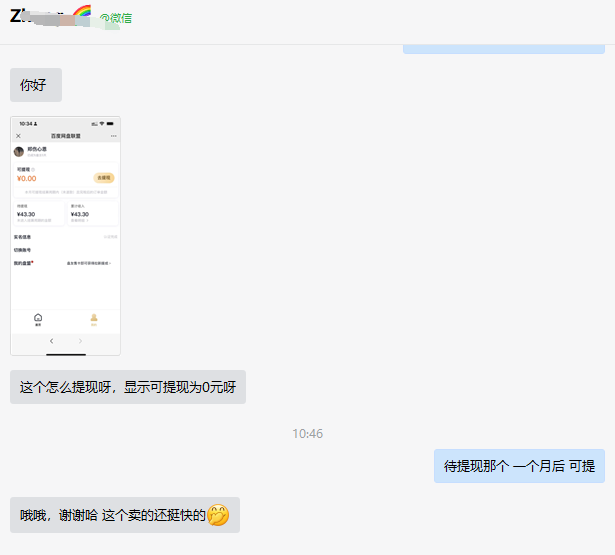Select the 你好 message bubble

click(x=35, y=85)
